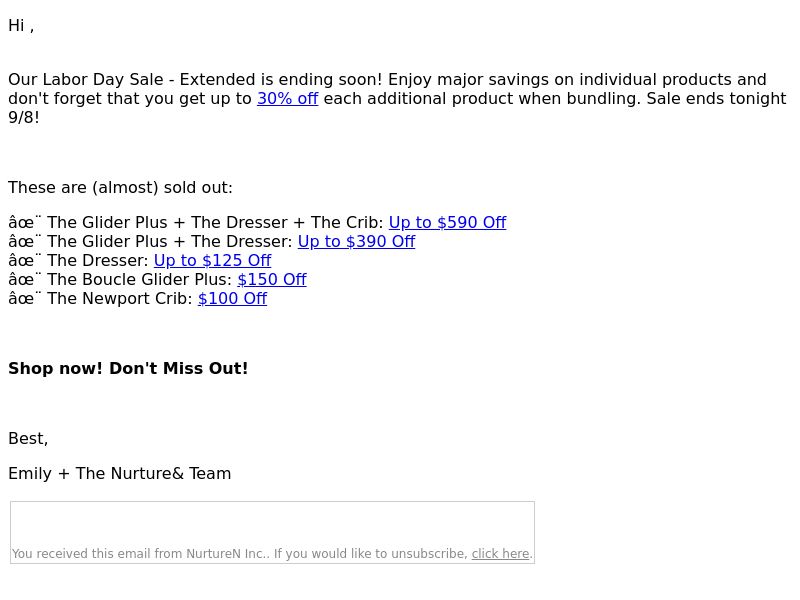Click the Best, closing line
Image resolution: width=800 pixels, height=600 pixels.
(x=28, y=439)
